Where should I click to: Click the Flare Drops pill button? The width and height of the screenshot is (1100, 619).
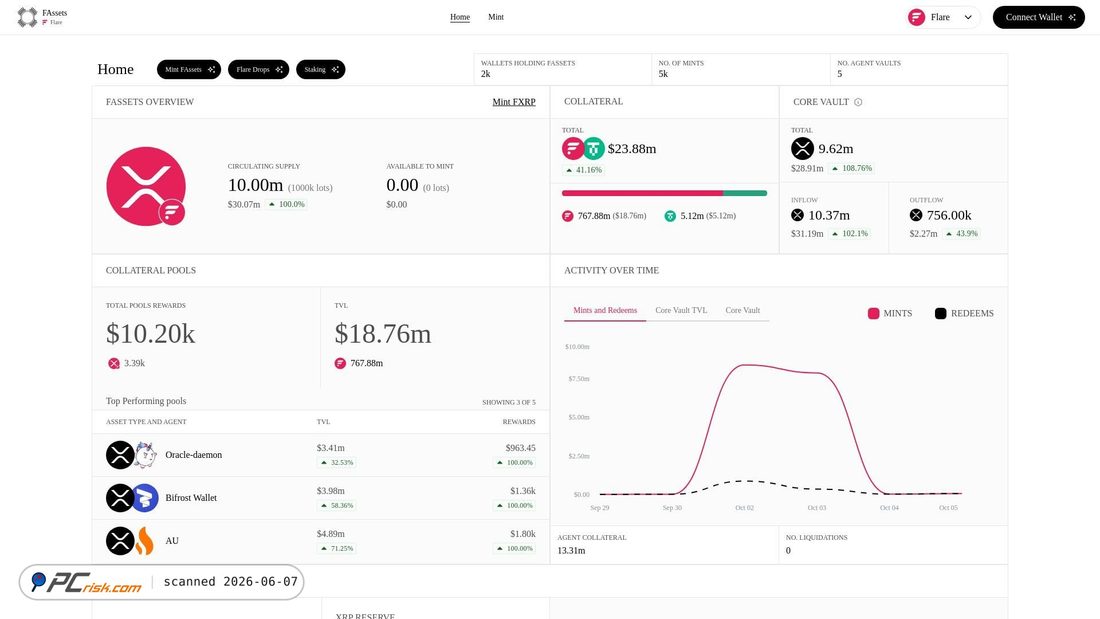258,69
